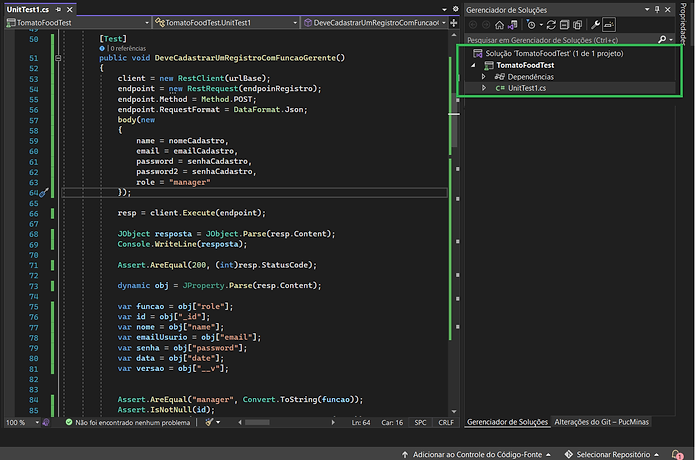Click the sync with active document icon
Image resolution: width=695 pixels, height=460 pixels.
tap(551, 25)
